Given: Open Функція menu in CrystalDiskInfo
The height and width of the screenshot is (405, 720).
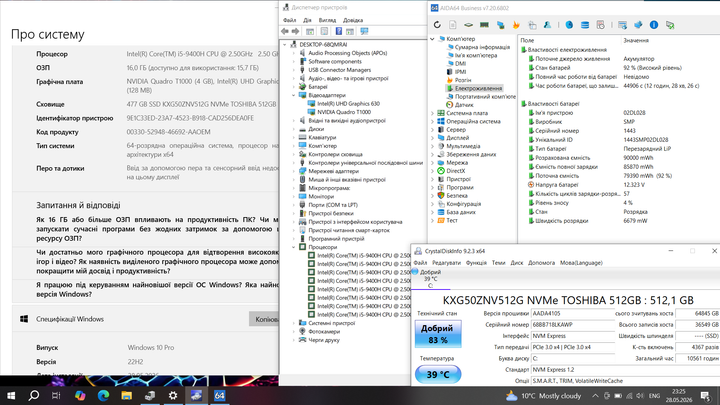Looking at the screenshot, I should [476, 263].
